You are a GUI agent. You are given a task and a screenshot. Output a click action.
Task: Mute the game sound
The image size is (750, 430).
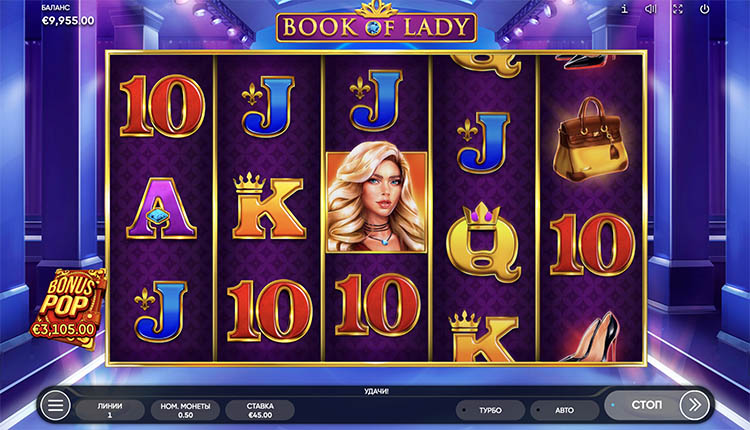click(651, 9)
